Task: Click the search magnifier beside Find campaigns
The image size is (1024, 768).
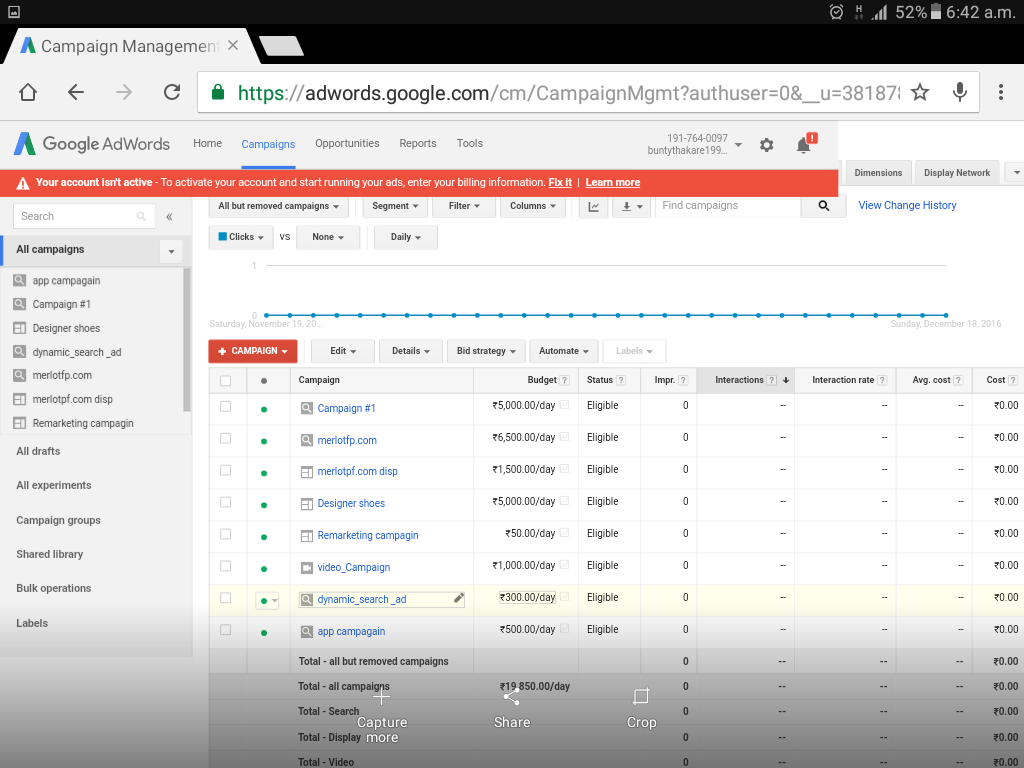Action: 824,206
